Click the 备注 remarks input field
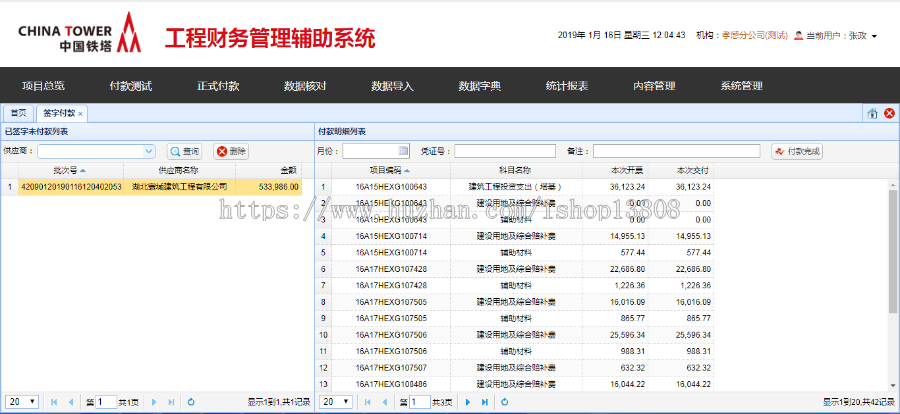Viewport: 900px width, 414px height. pyautogui.click(x=677, y=151)
